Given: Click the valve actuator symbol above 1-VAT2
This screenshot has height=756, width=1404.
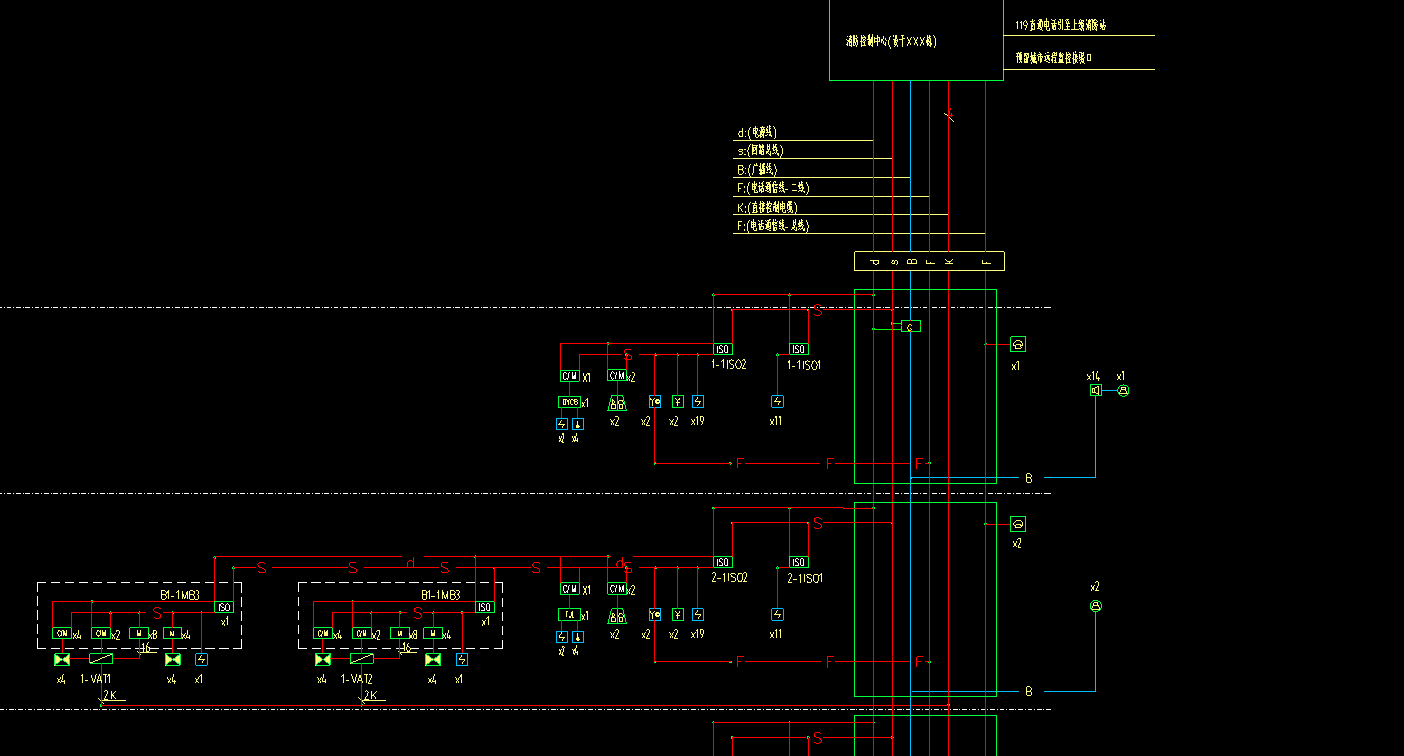Looking at the screenshot, I should pos(361,659).
